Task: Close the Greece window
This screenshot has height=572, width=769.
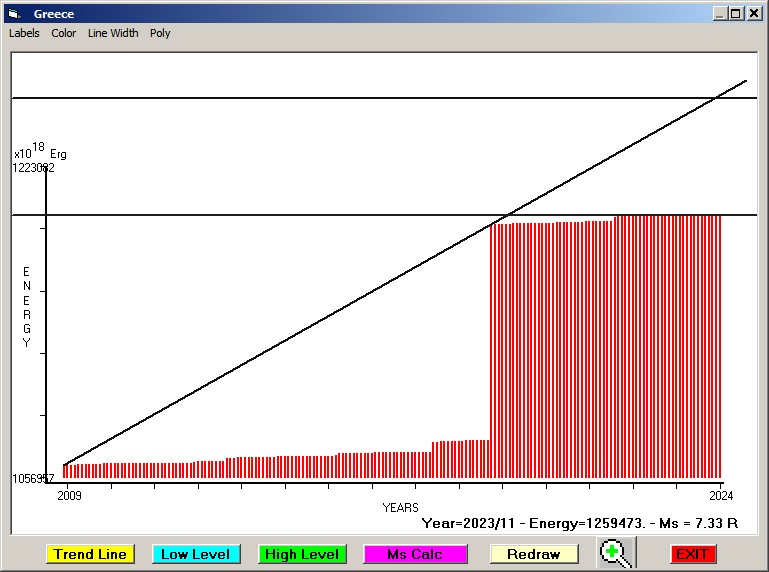Action: click(x=753, y=14)
